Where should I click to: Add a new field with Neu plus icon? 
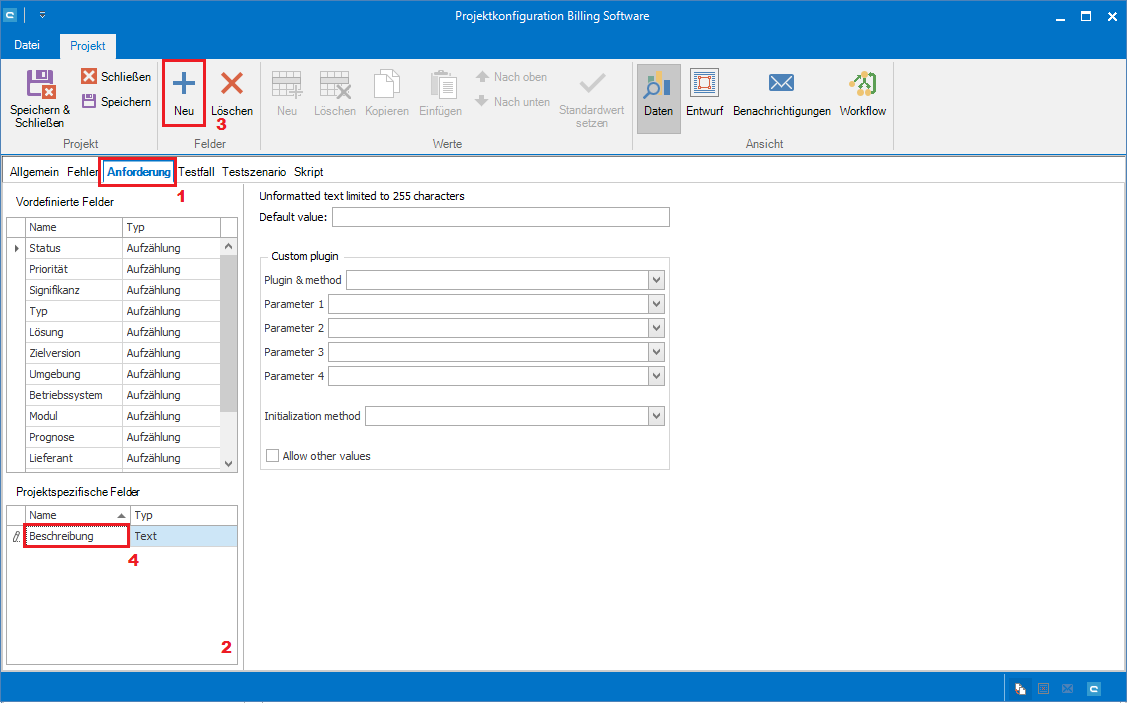point(184,84)
